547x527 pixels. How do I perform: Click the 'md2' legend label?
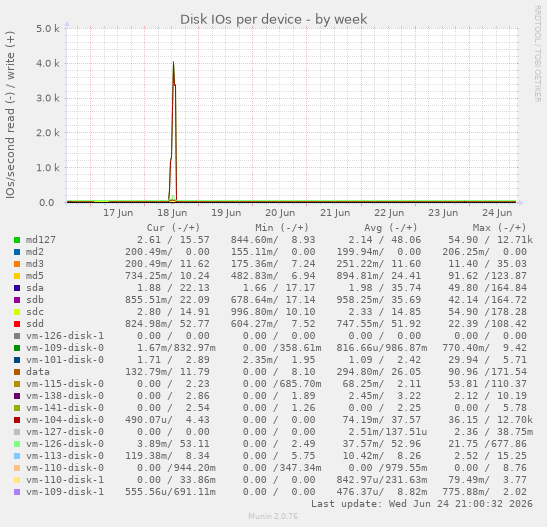pos(35,252)
